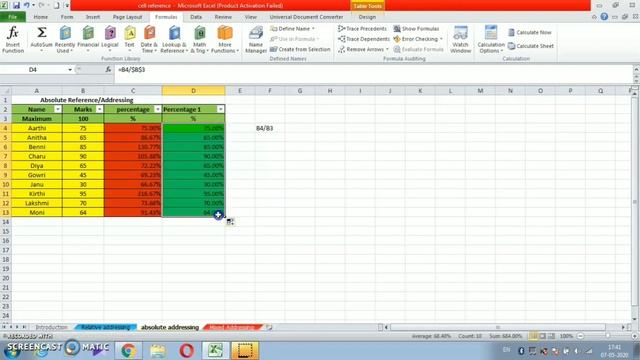Click Trace Precedents
This screenshot has width=640, height=360.
coord(362,29)
